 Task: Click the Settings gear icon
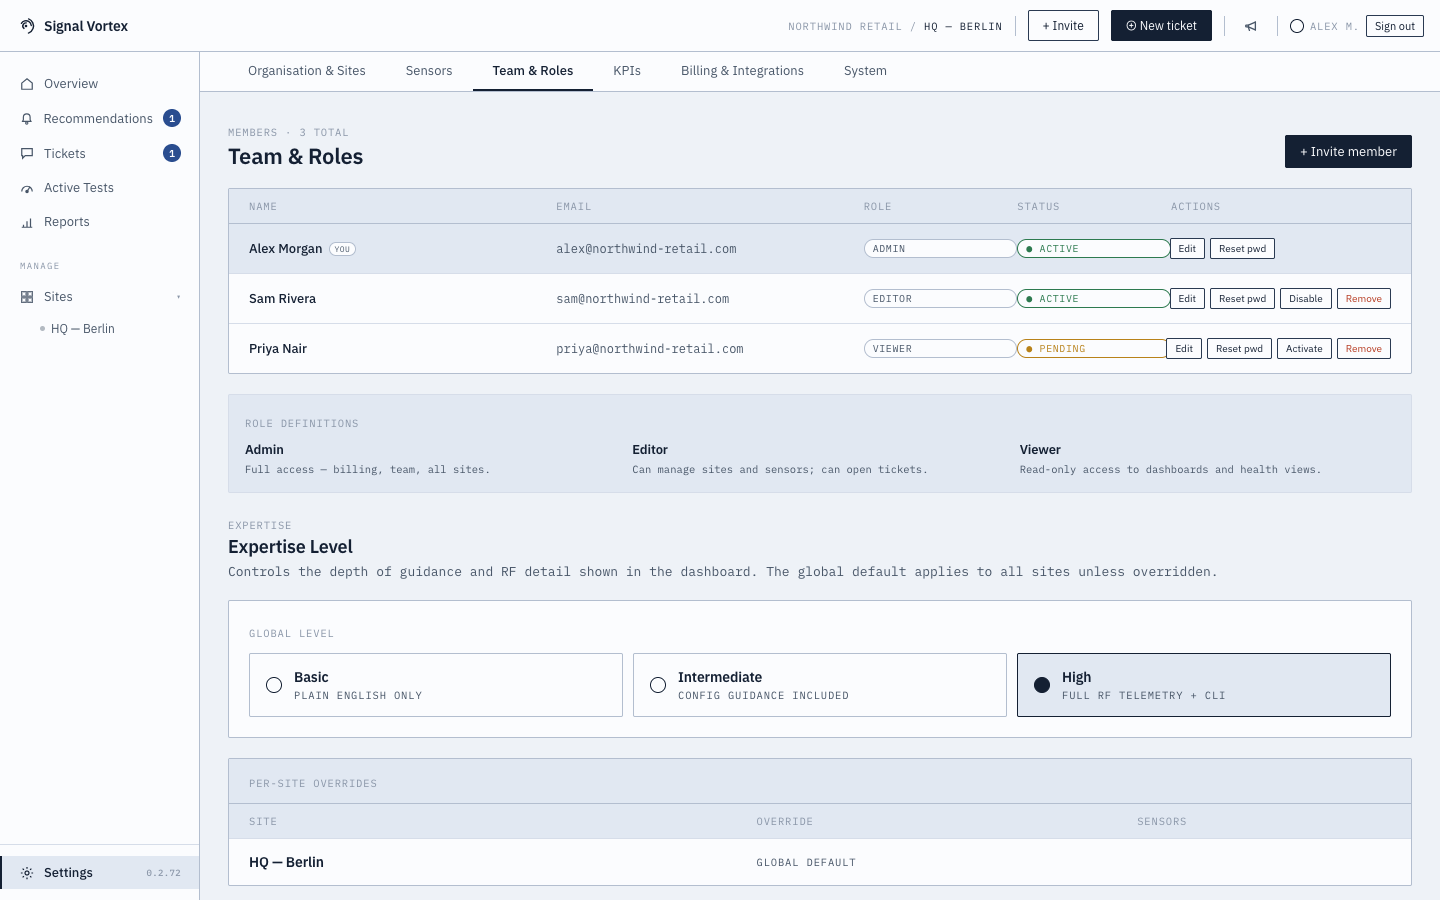tap(27, 873)
